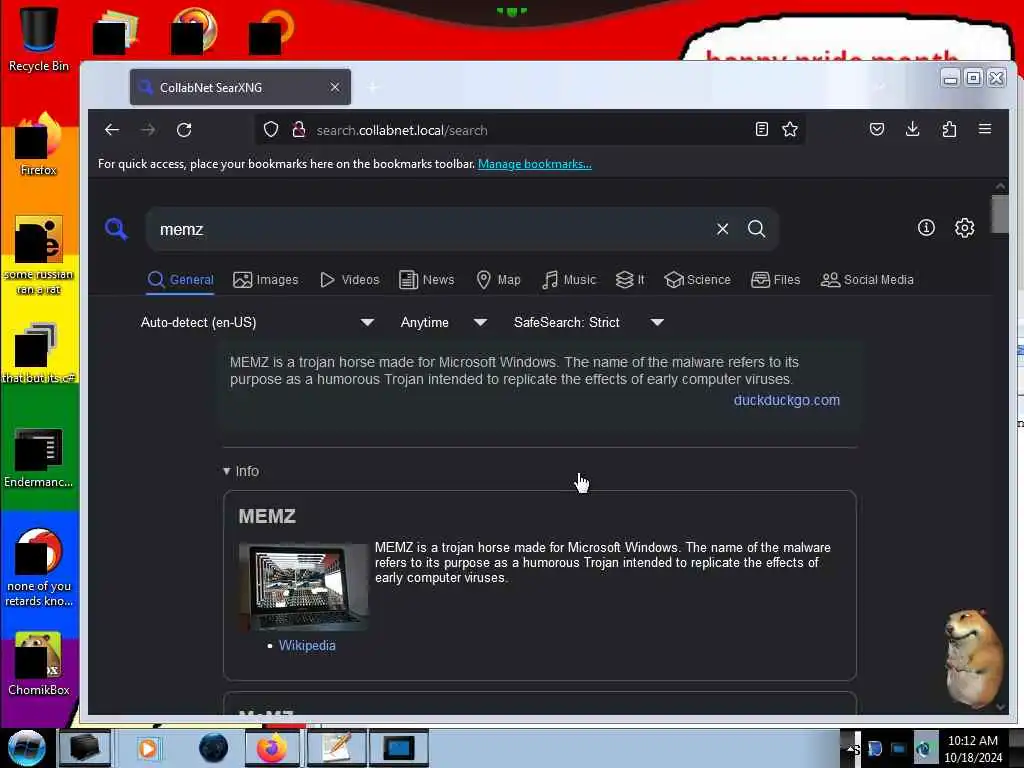
Task: Open the Auto-detect (en-US) language dropdown
Action: (257, 323)
